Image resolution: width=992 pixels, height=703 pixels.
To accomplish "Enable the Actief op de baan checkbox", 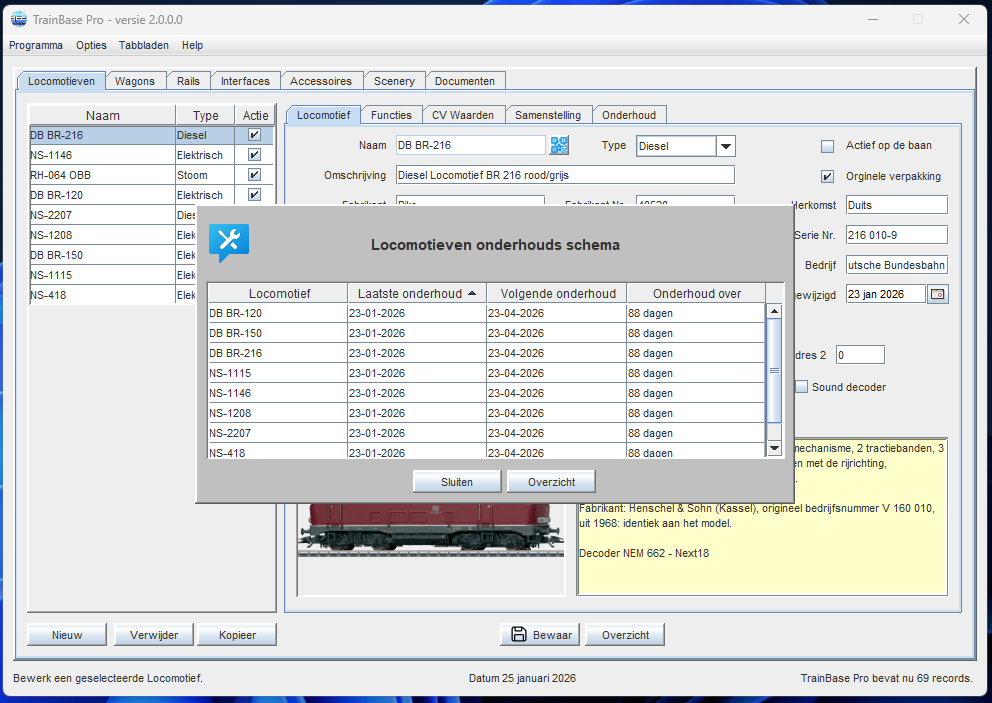I will (828, 145).
